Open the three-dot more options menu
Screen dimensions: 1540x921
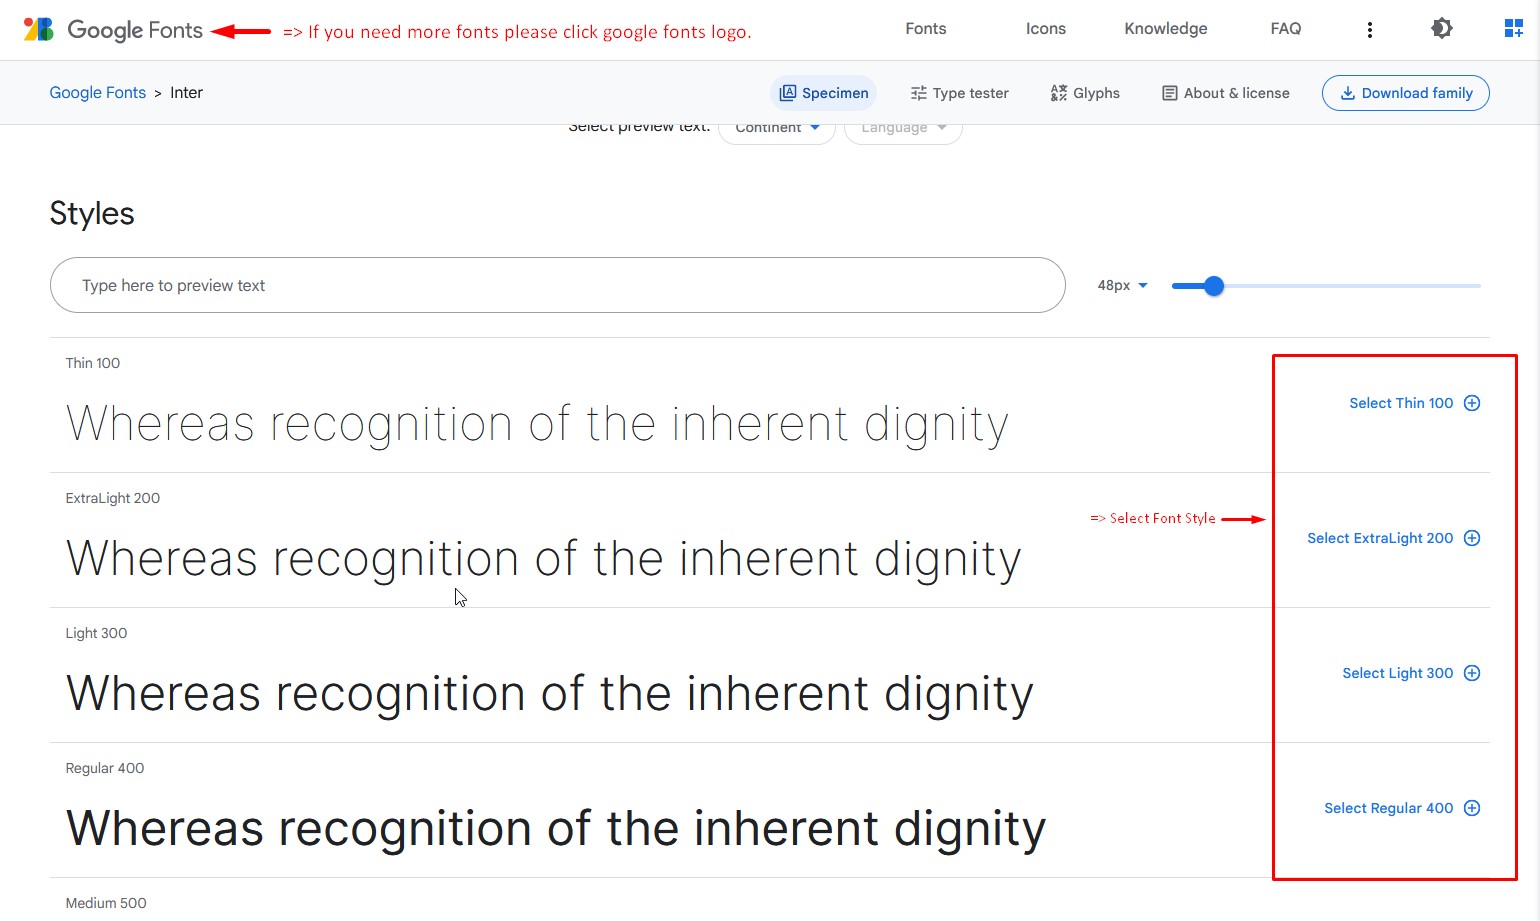coord(1370,30)
